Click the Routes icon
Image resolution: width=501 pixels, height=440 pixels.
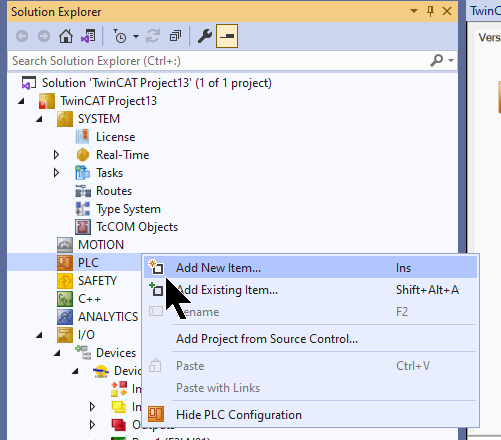[83, 191]
